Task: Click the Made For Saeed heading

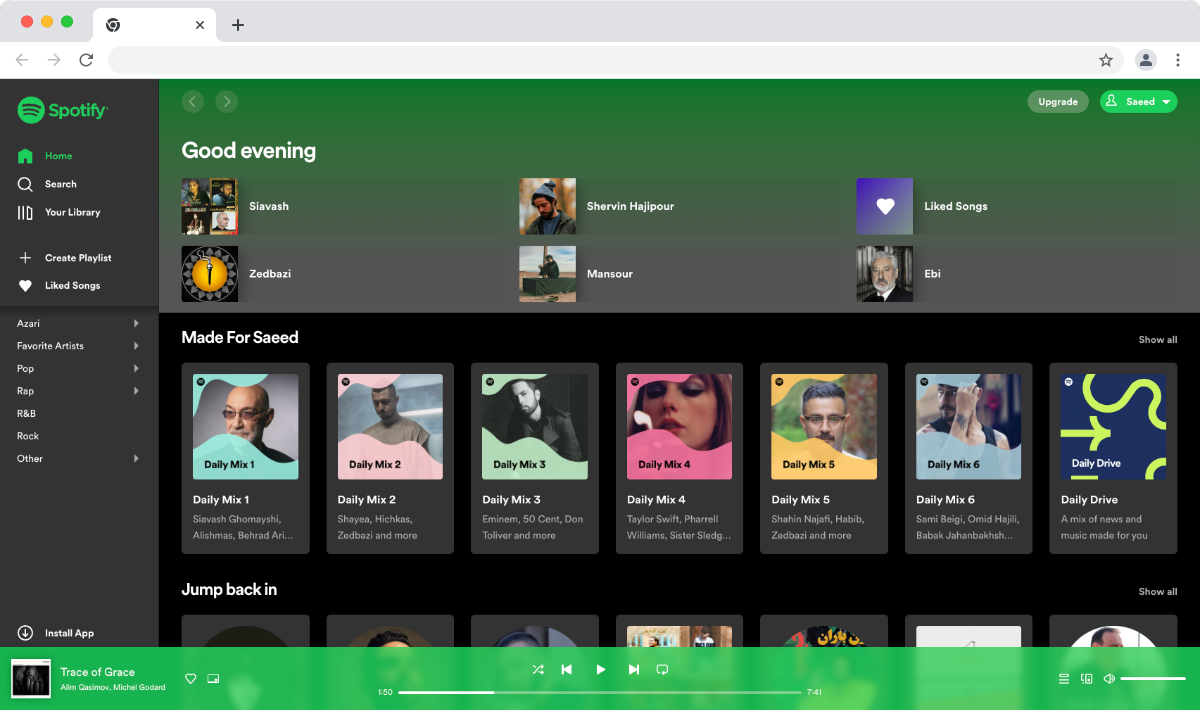Action: tap(240, 338)
